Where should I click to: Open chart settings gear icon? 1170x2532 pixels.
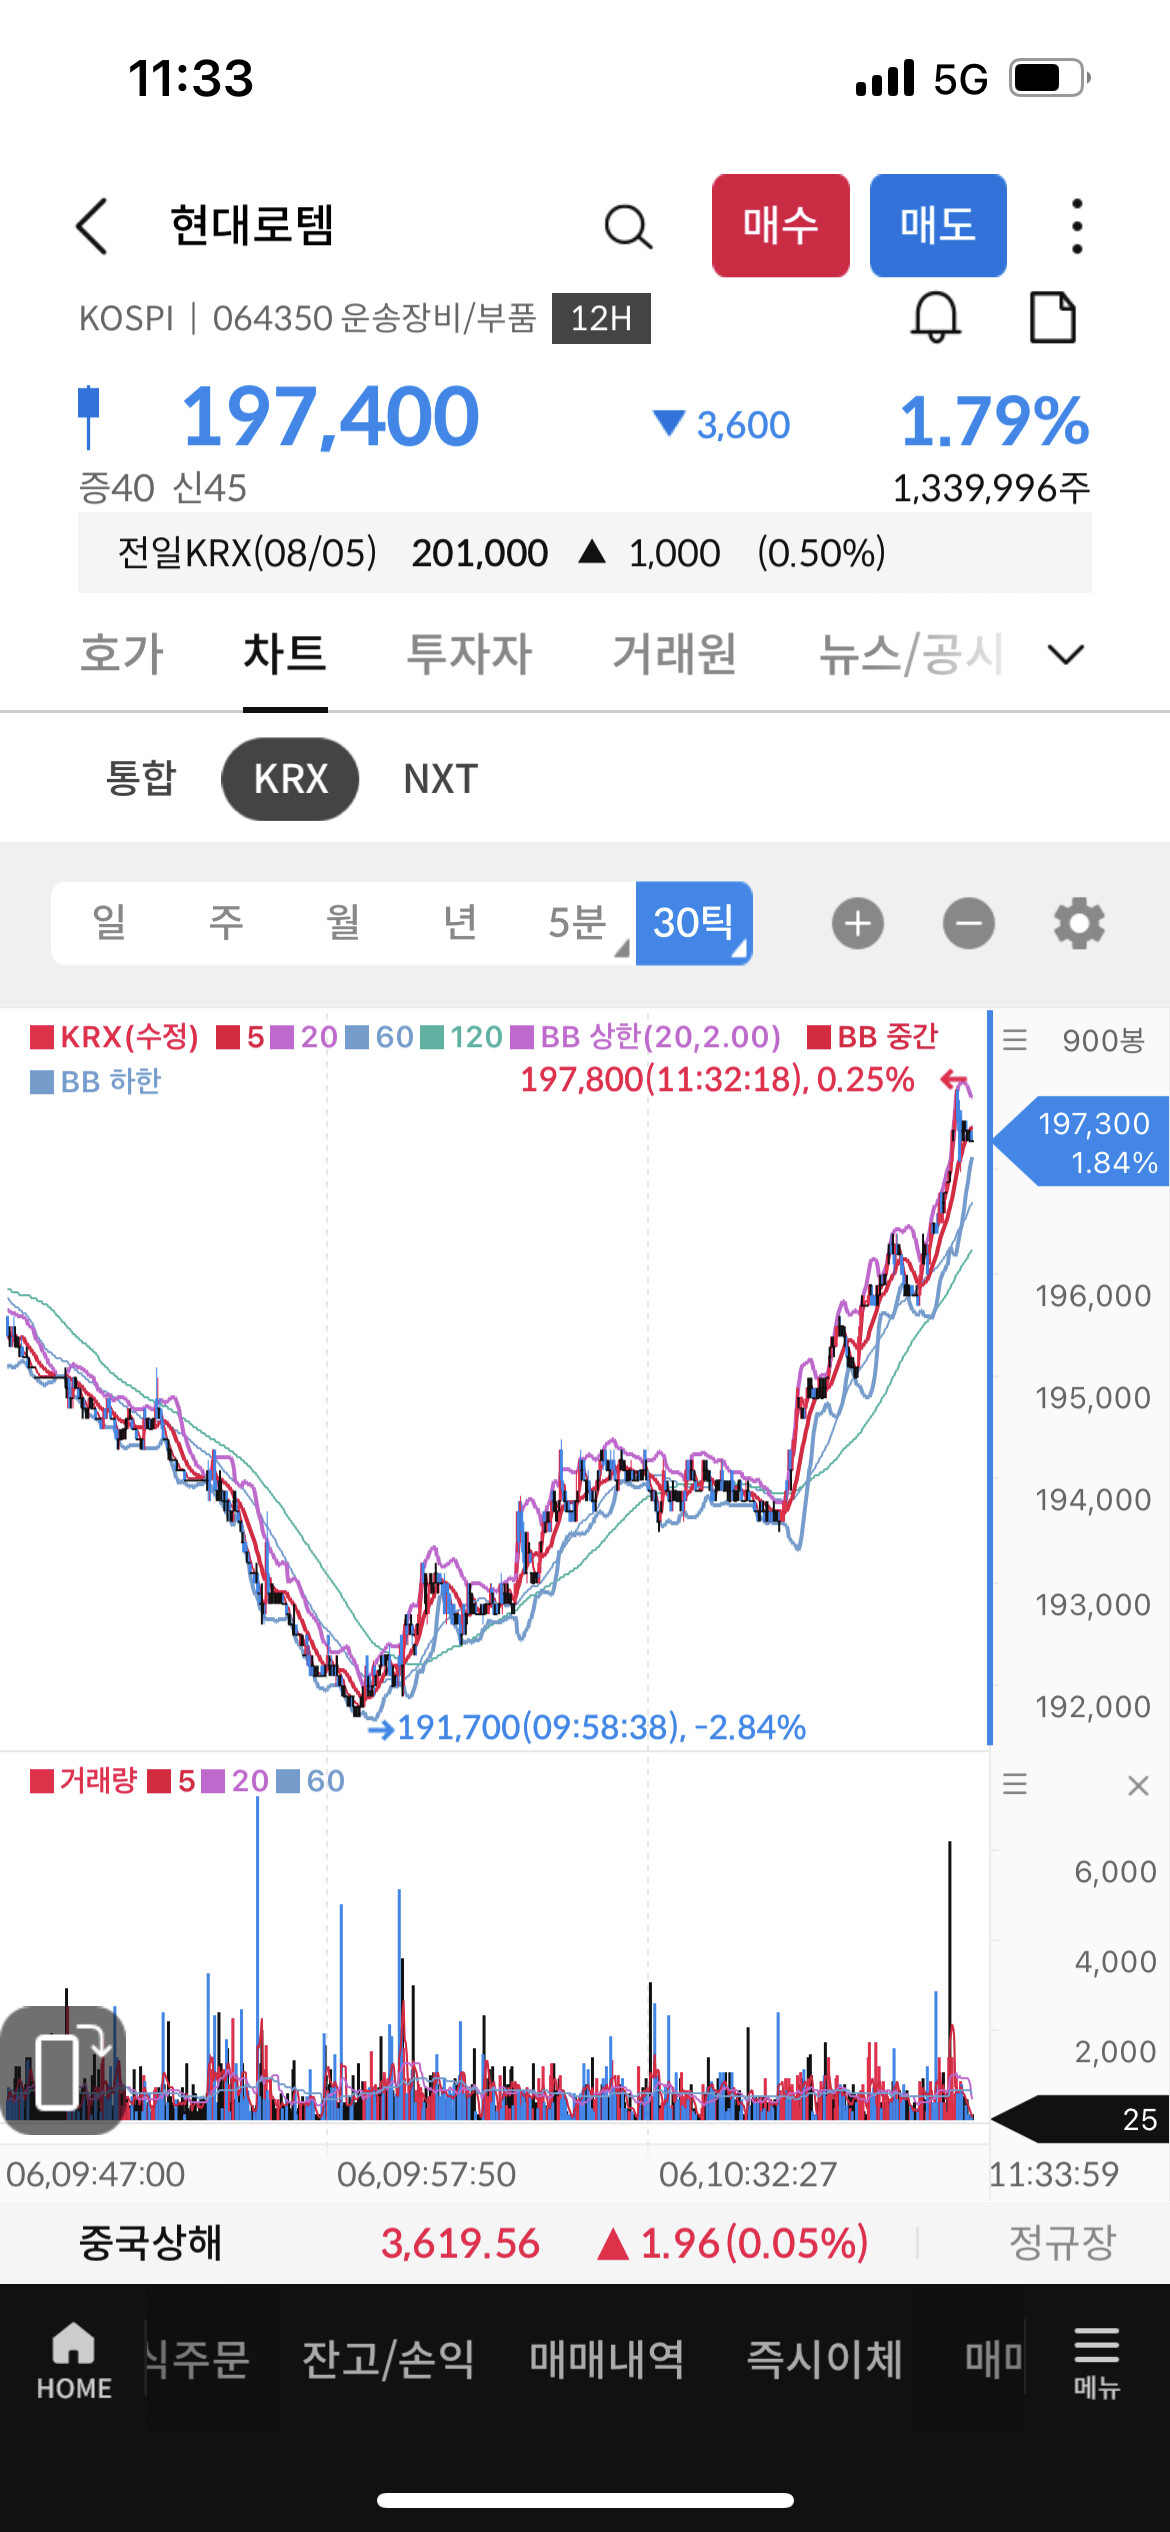pos(1079,923)
